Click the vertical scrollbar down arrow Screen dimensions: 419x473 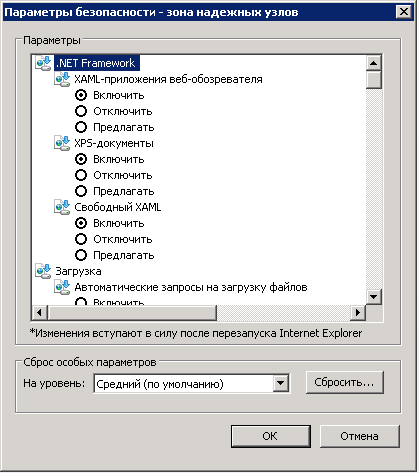[374, 297]
